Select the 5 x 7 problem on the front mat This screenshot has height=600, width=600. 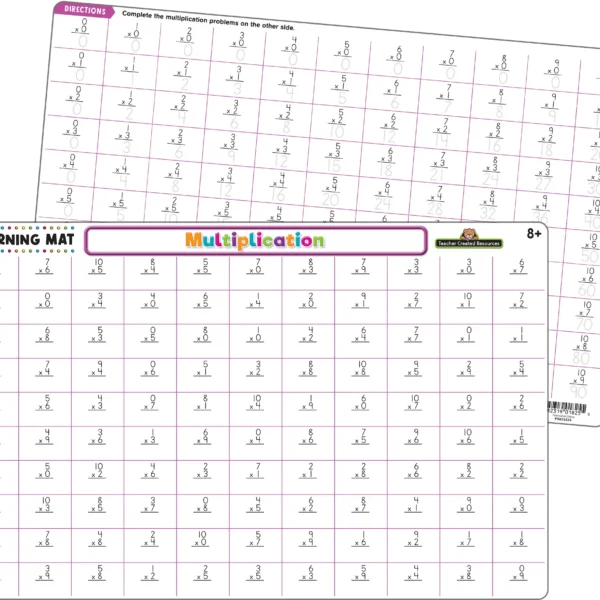click(x=256, y=539)
